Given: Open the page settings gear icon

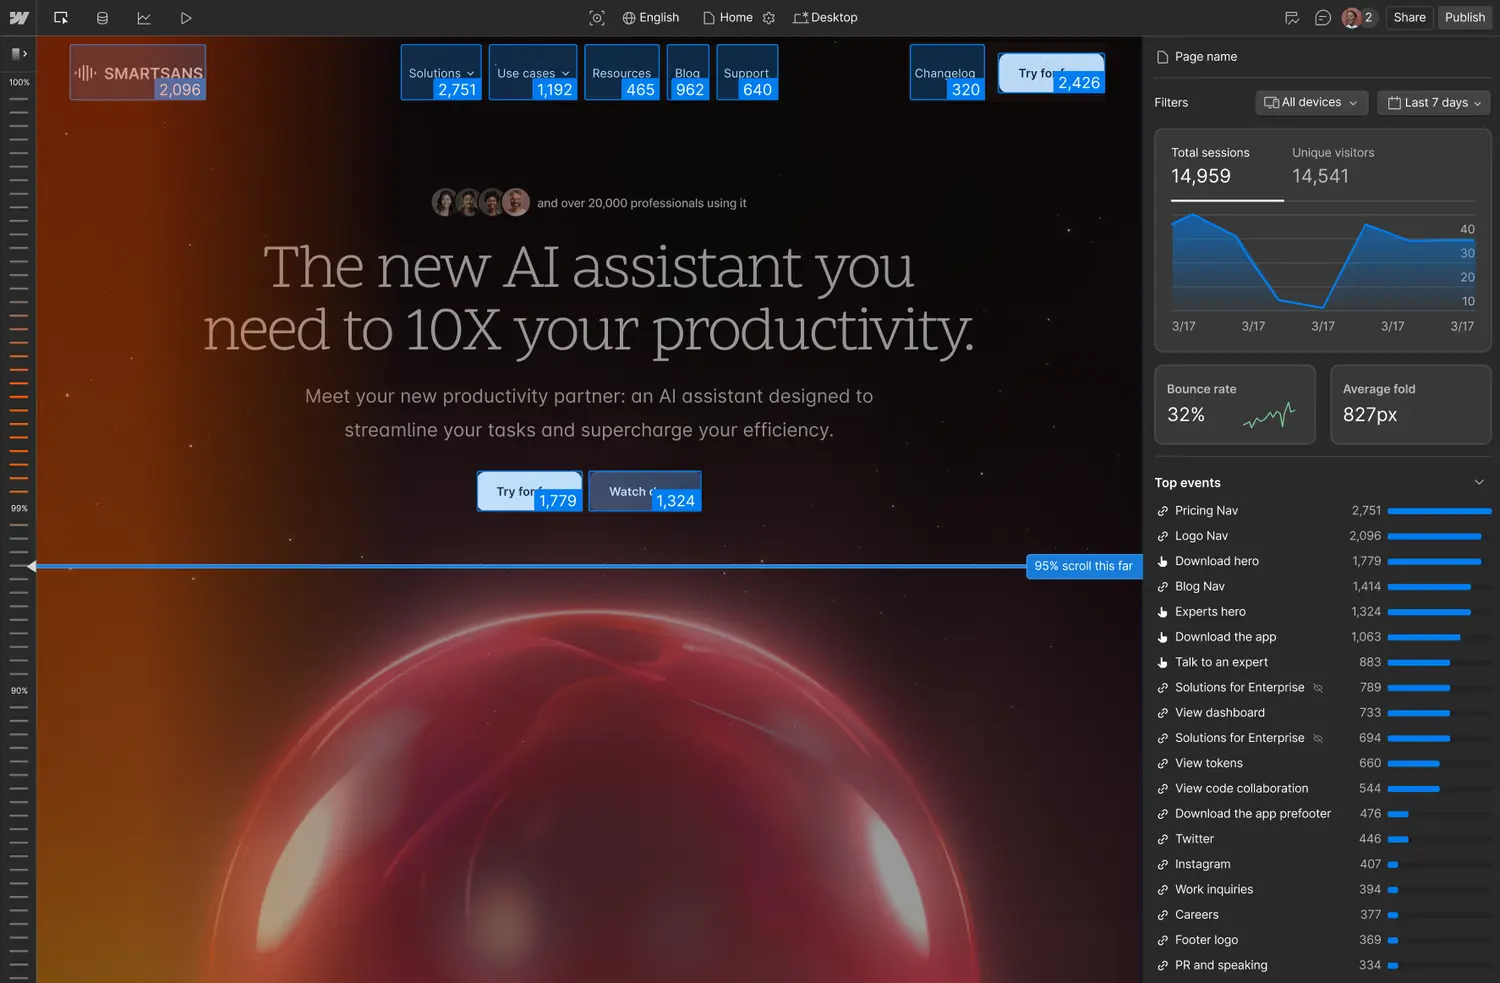Looking at the screenshot, I should [769, 18].
